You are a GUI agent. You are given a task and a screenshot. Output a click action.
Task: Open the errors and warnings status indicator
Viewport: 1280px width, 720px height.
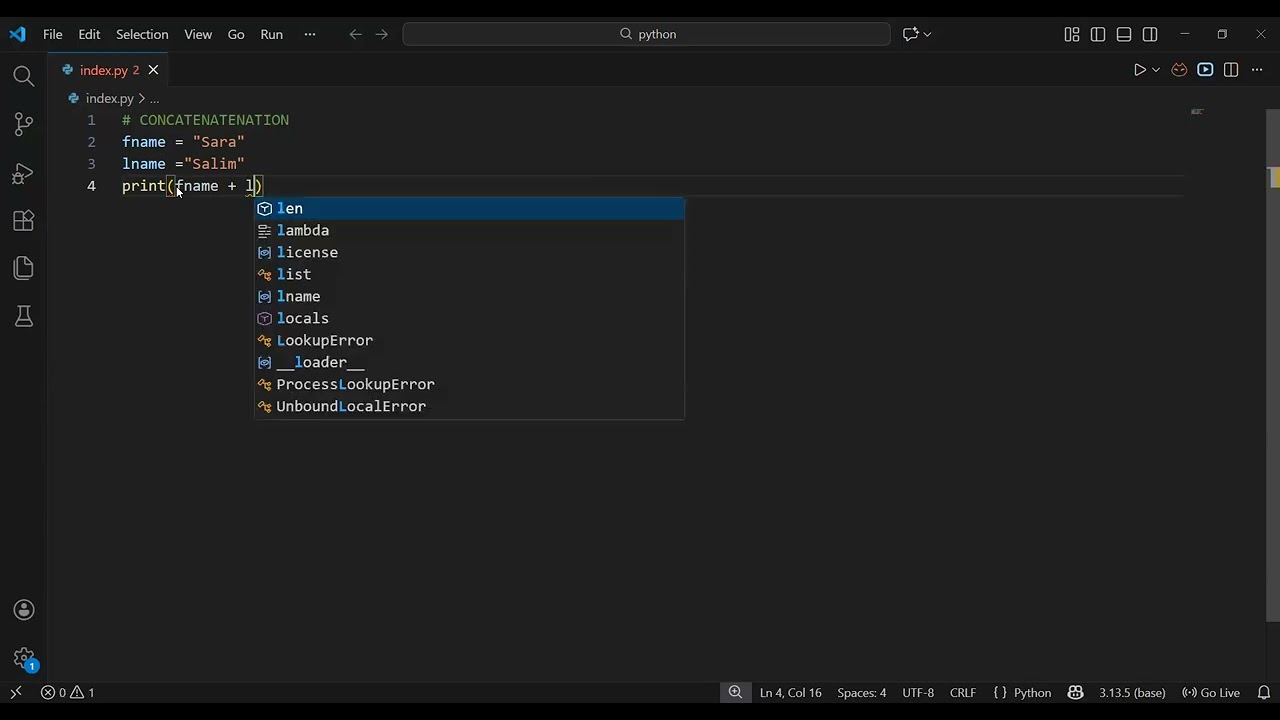click(x=68, y=692)
